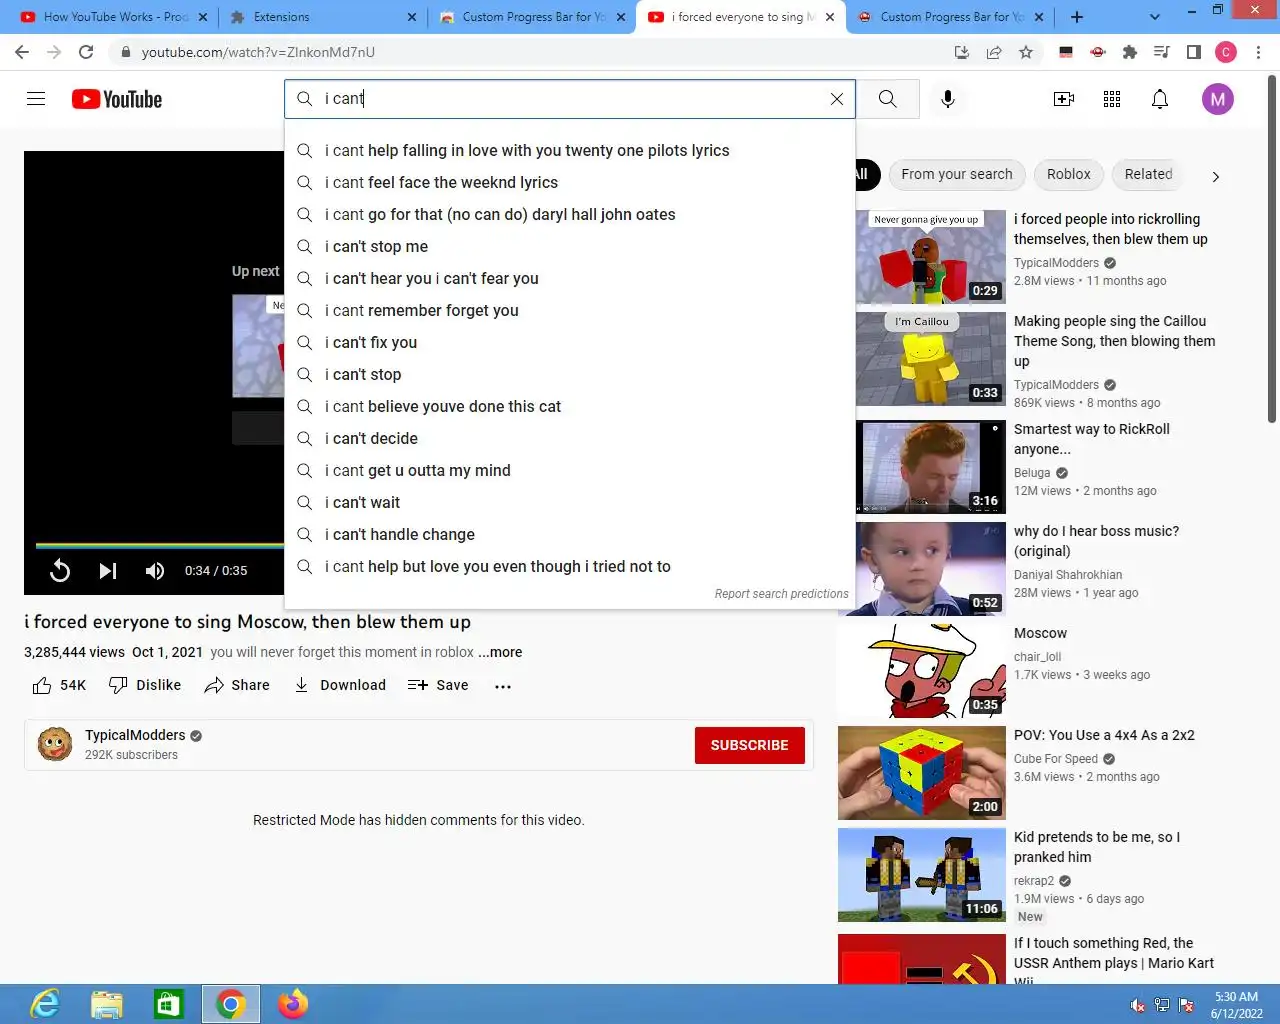Open the Chrome three-dot menu

pos(1259,52)
